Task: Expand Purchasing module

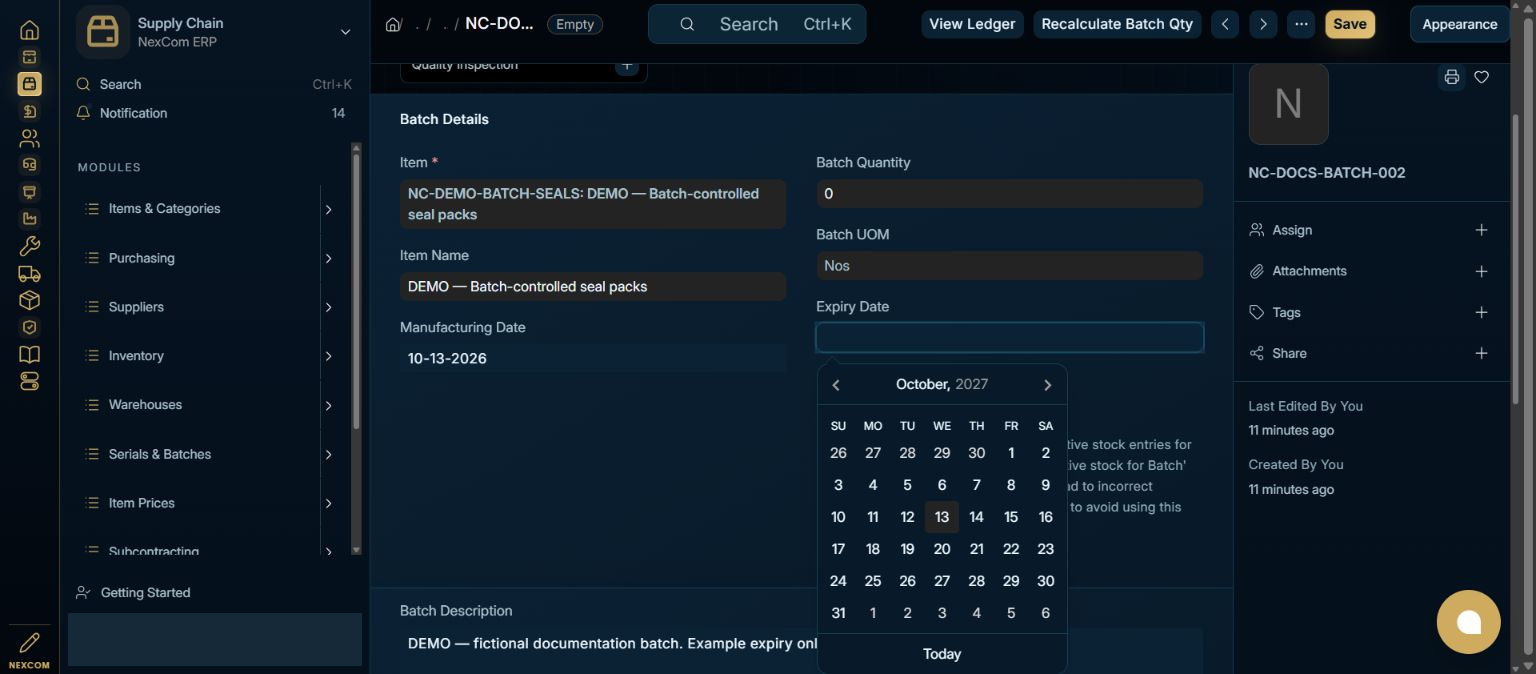Action: coord(328,258)
